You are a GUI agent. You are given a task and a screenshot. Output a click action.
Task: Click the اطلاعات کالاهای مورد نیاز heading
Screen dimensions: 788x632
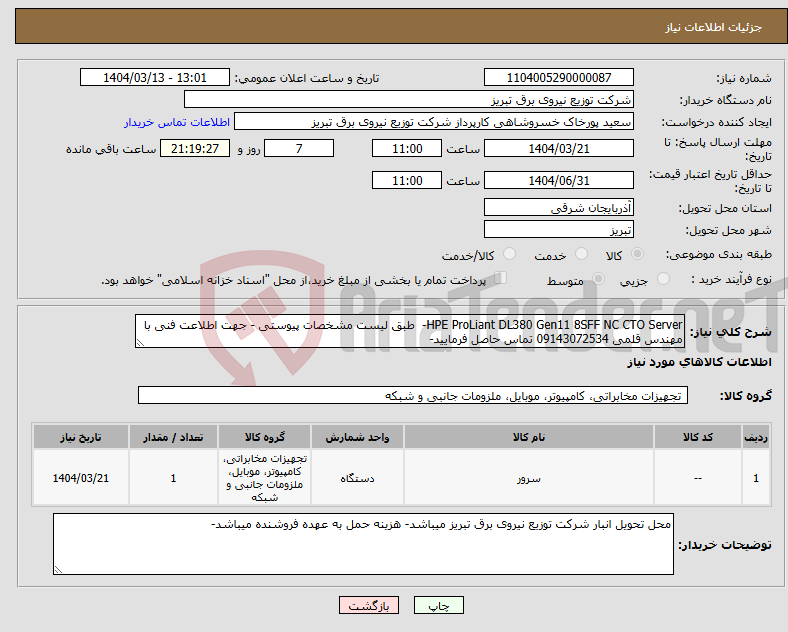[x=699, y=362]
